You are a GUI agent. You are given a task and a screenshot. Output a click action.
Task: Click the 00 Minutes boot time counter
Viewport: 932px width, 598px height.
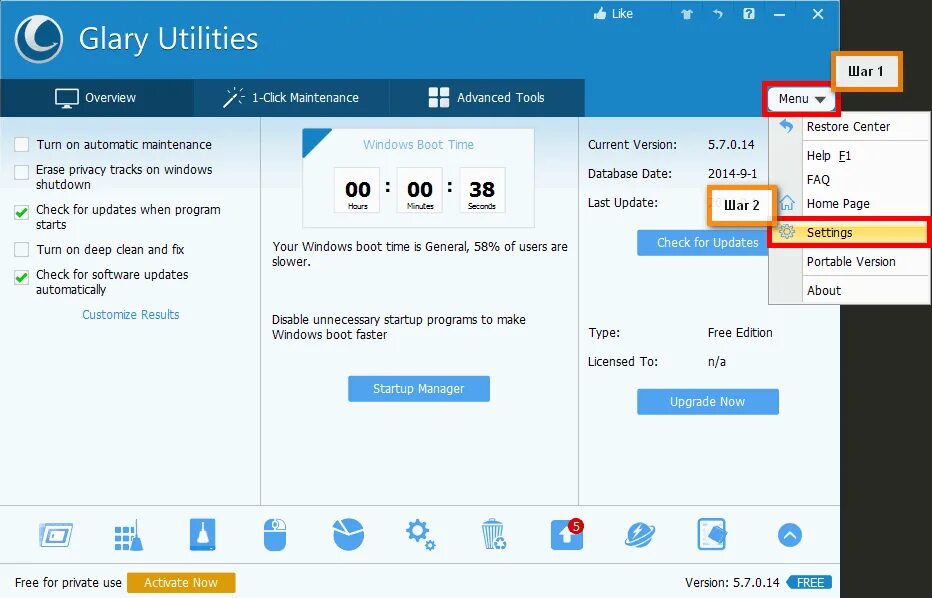click(420, 190)
